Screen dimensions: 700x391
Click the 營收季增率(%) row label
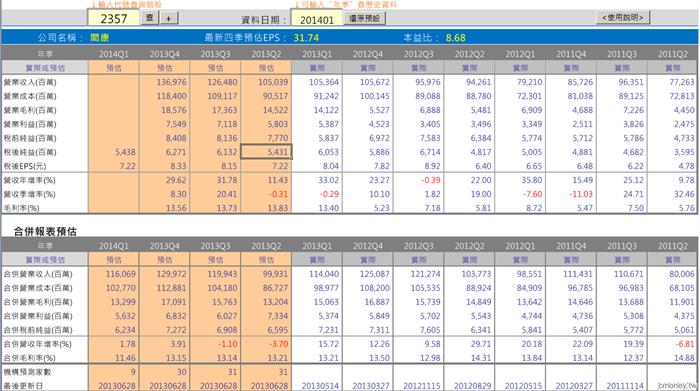29,194
